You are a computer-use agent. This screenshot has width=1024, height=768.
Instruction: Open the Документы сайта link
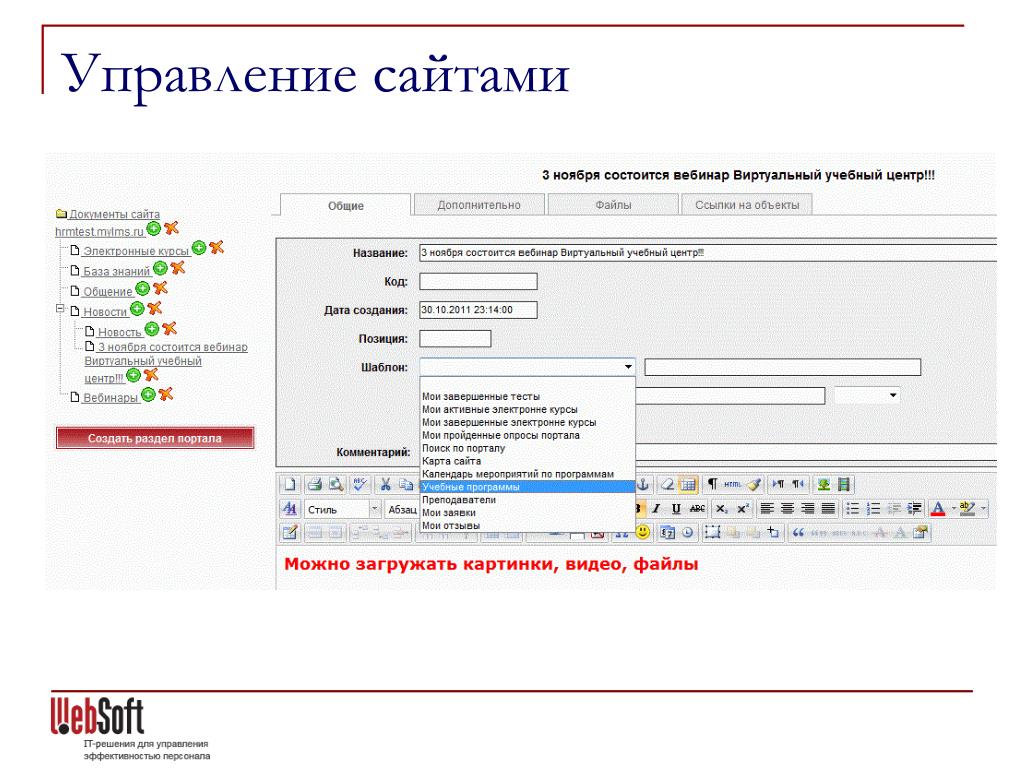(x=114, y=214)
